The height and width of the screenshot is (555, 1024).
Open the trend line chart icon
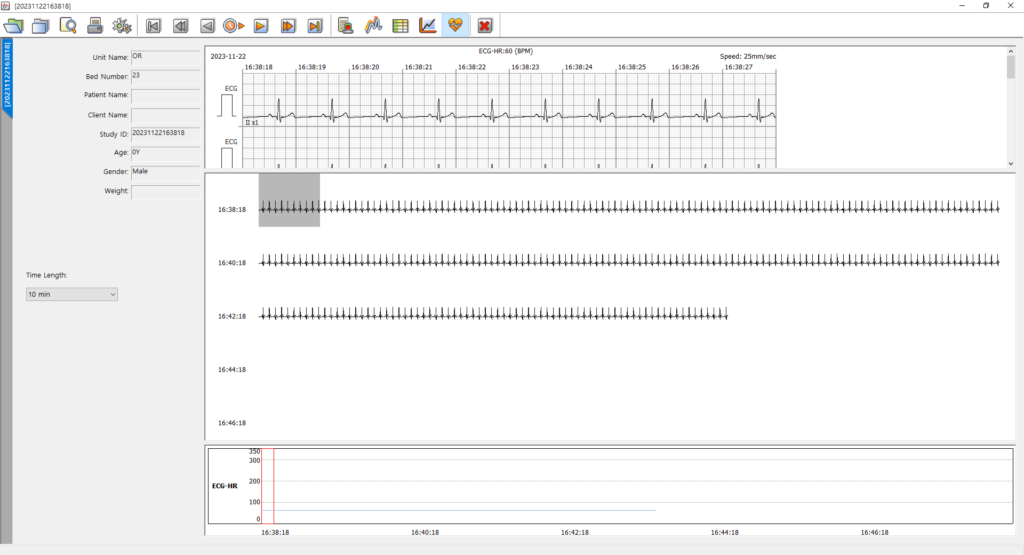tap(428, 26)
